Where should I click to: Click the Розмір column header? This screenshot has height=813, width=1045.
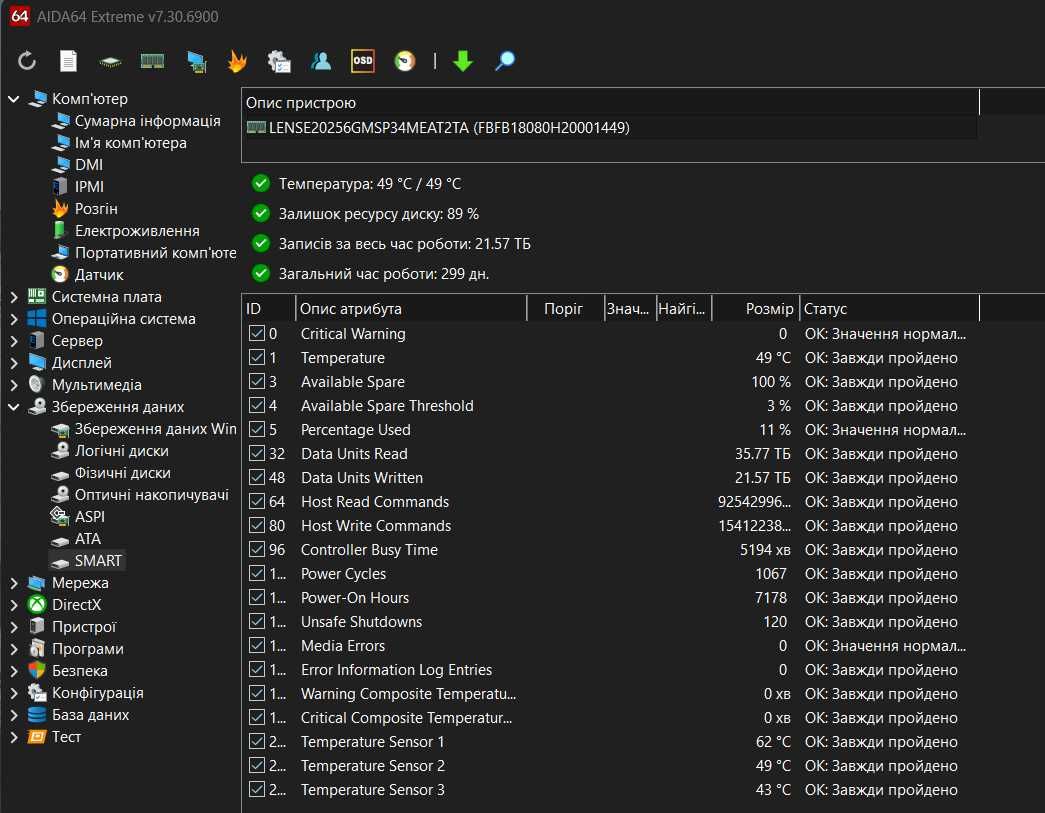tap(755, 309)
